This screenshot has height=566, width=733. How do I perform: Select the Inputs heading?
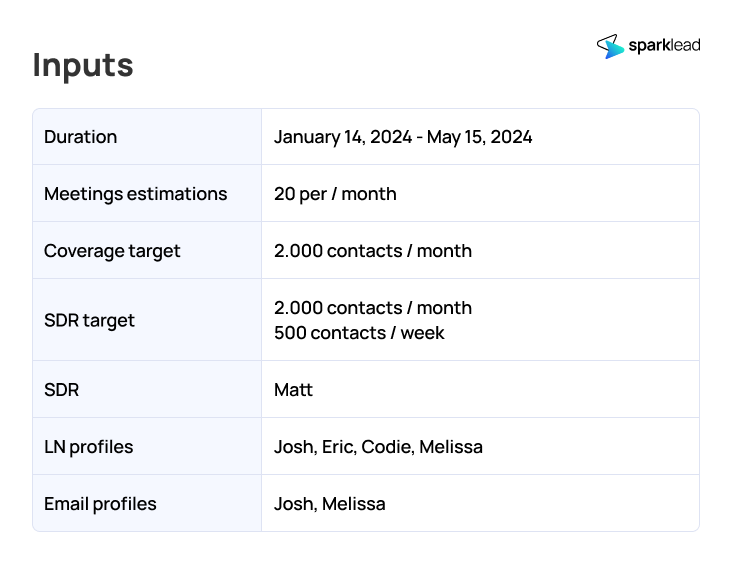point(83,65)
